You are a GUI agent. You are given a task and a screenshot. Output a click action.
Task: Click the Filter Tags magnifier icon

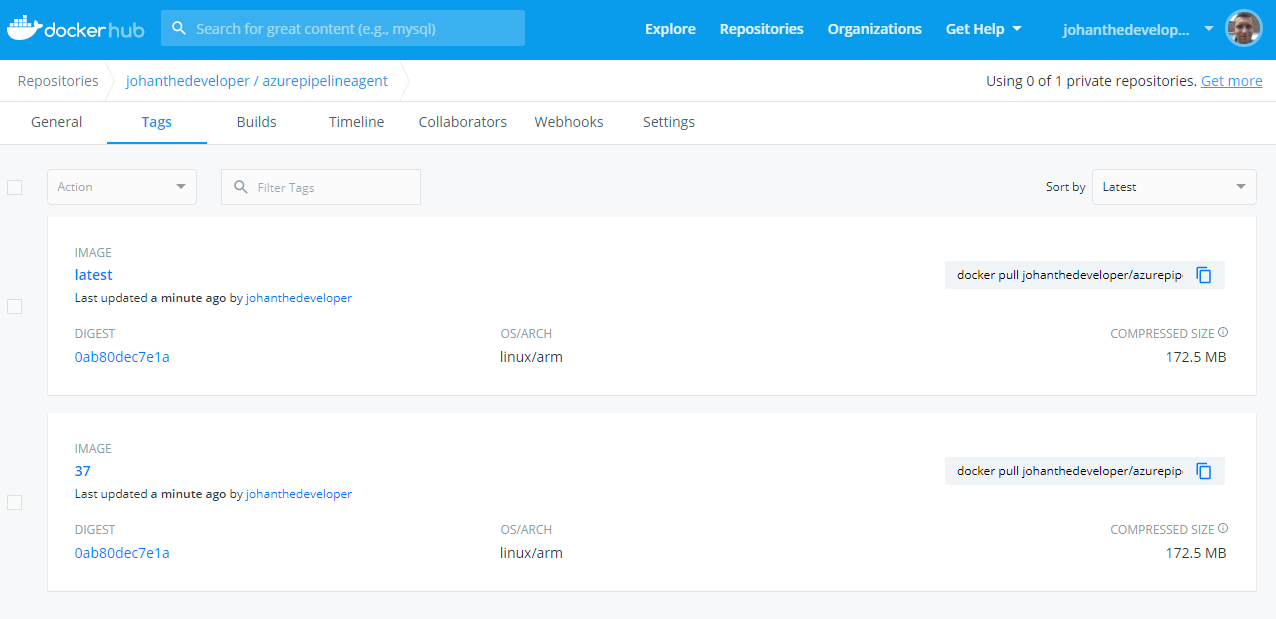[240, 187]
